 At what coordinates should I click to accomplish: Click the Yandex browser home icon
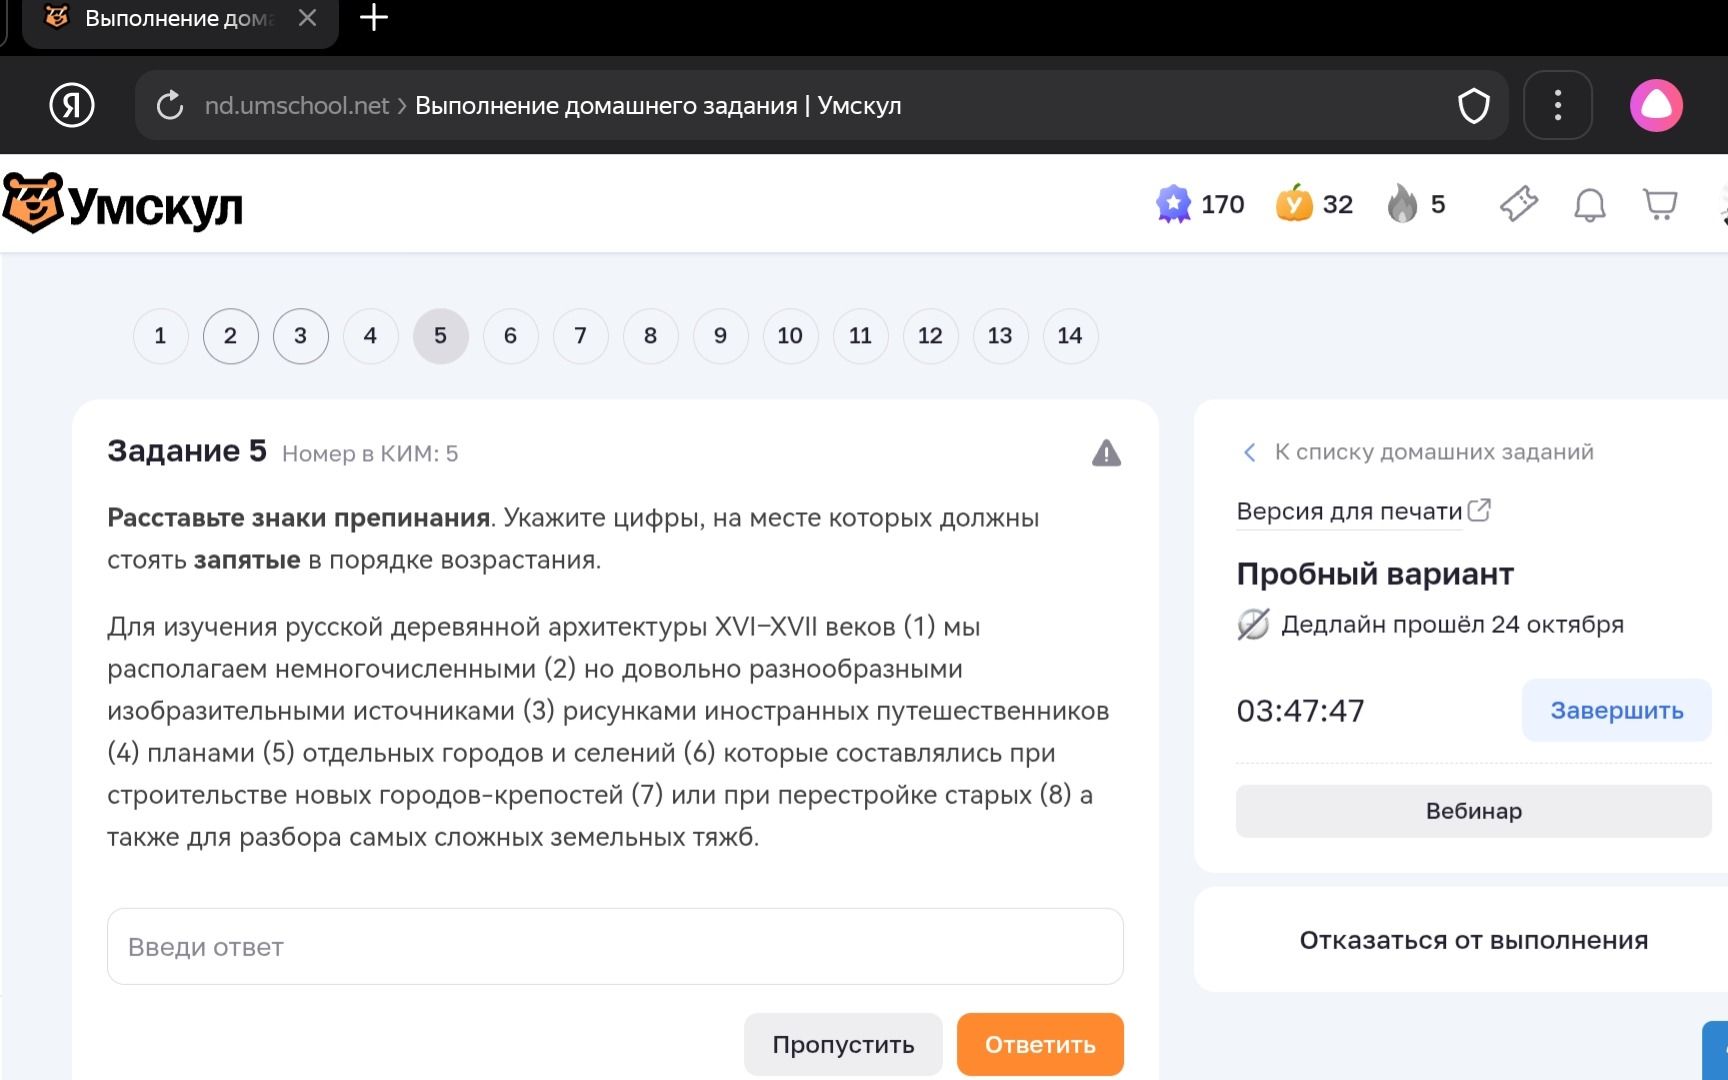[72, 105]
